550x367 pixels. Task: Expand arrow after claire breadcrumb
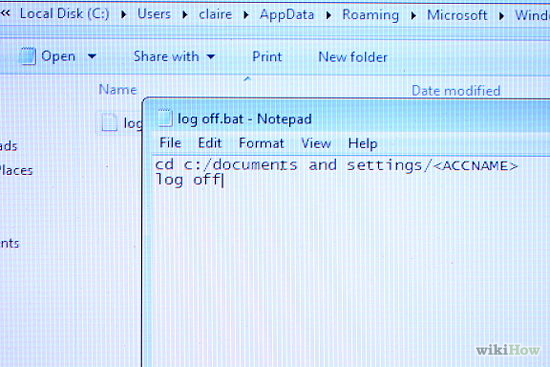point(246,15)
